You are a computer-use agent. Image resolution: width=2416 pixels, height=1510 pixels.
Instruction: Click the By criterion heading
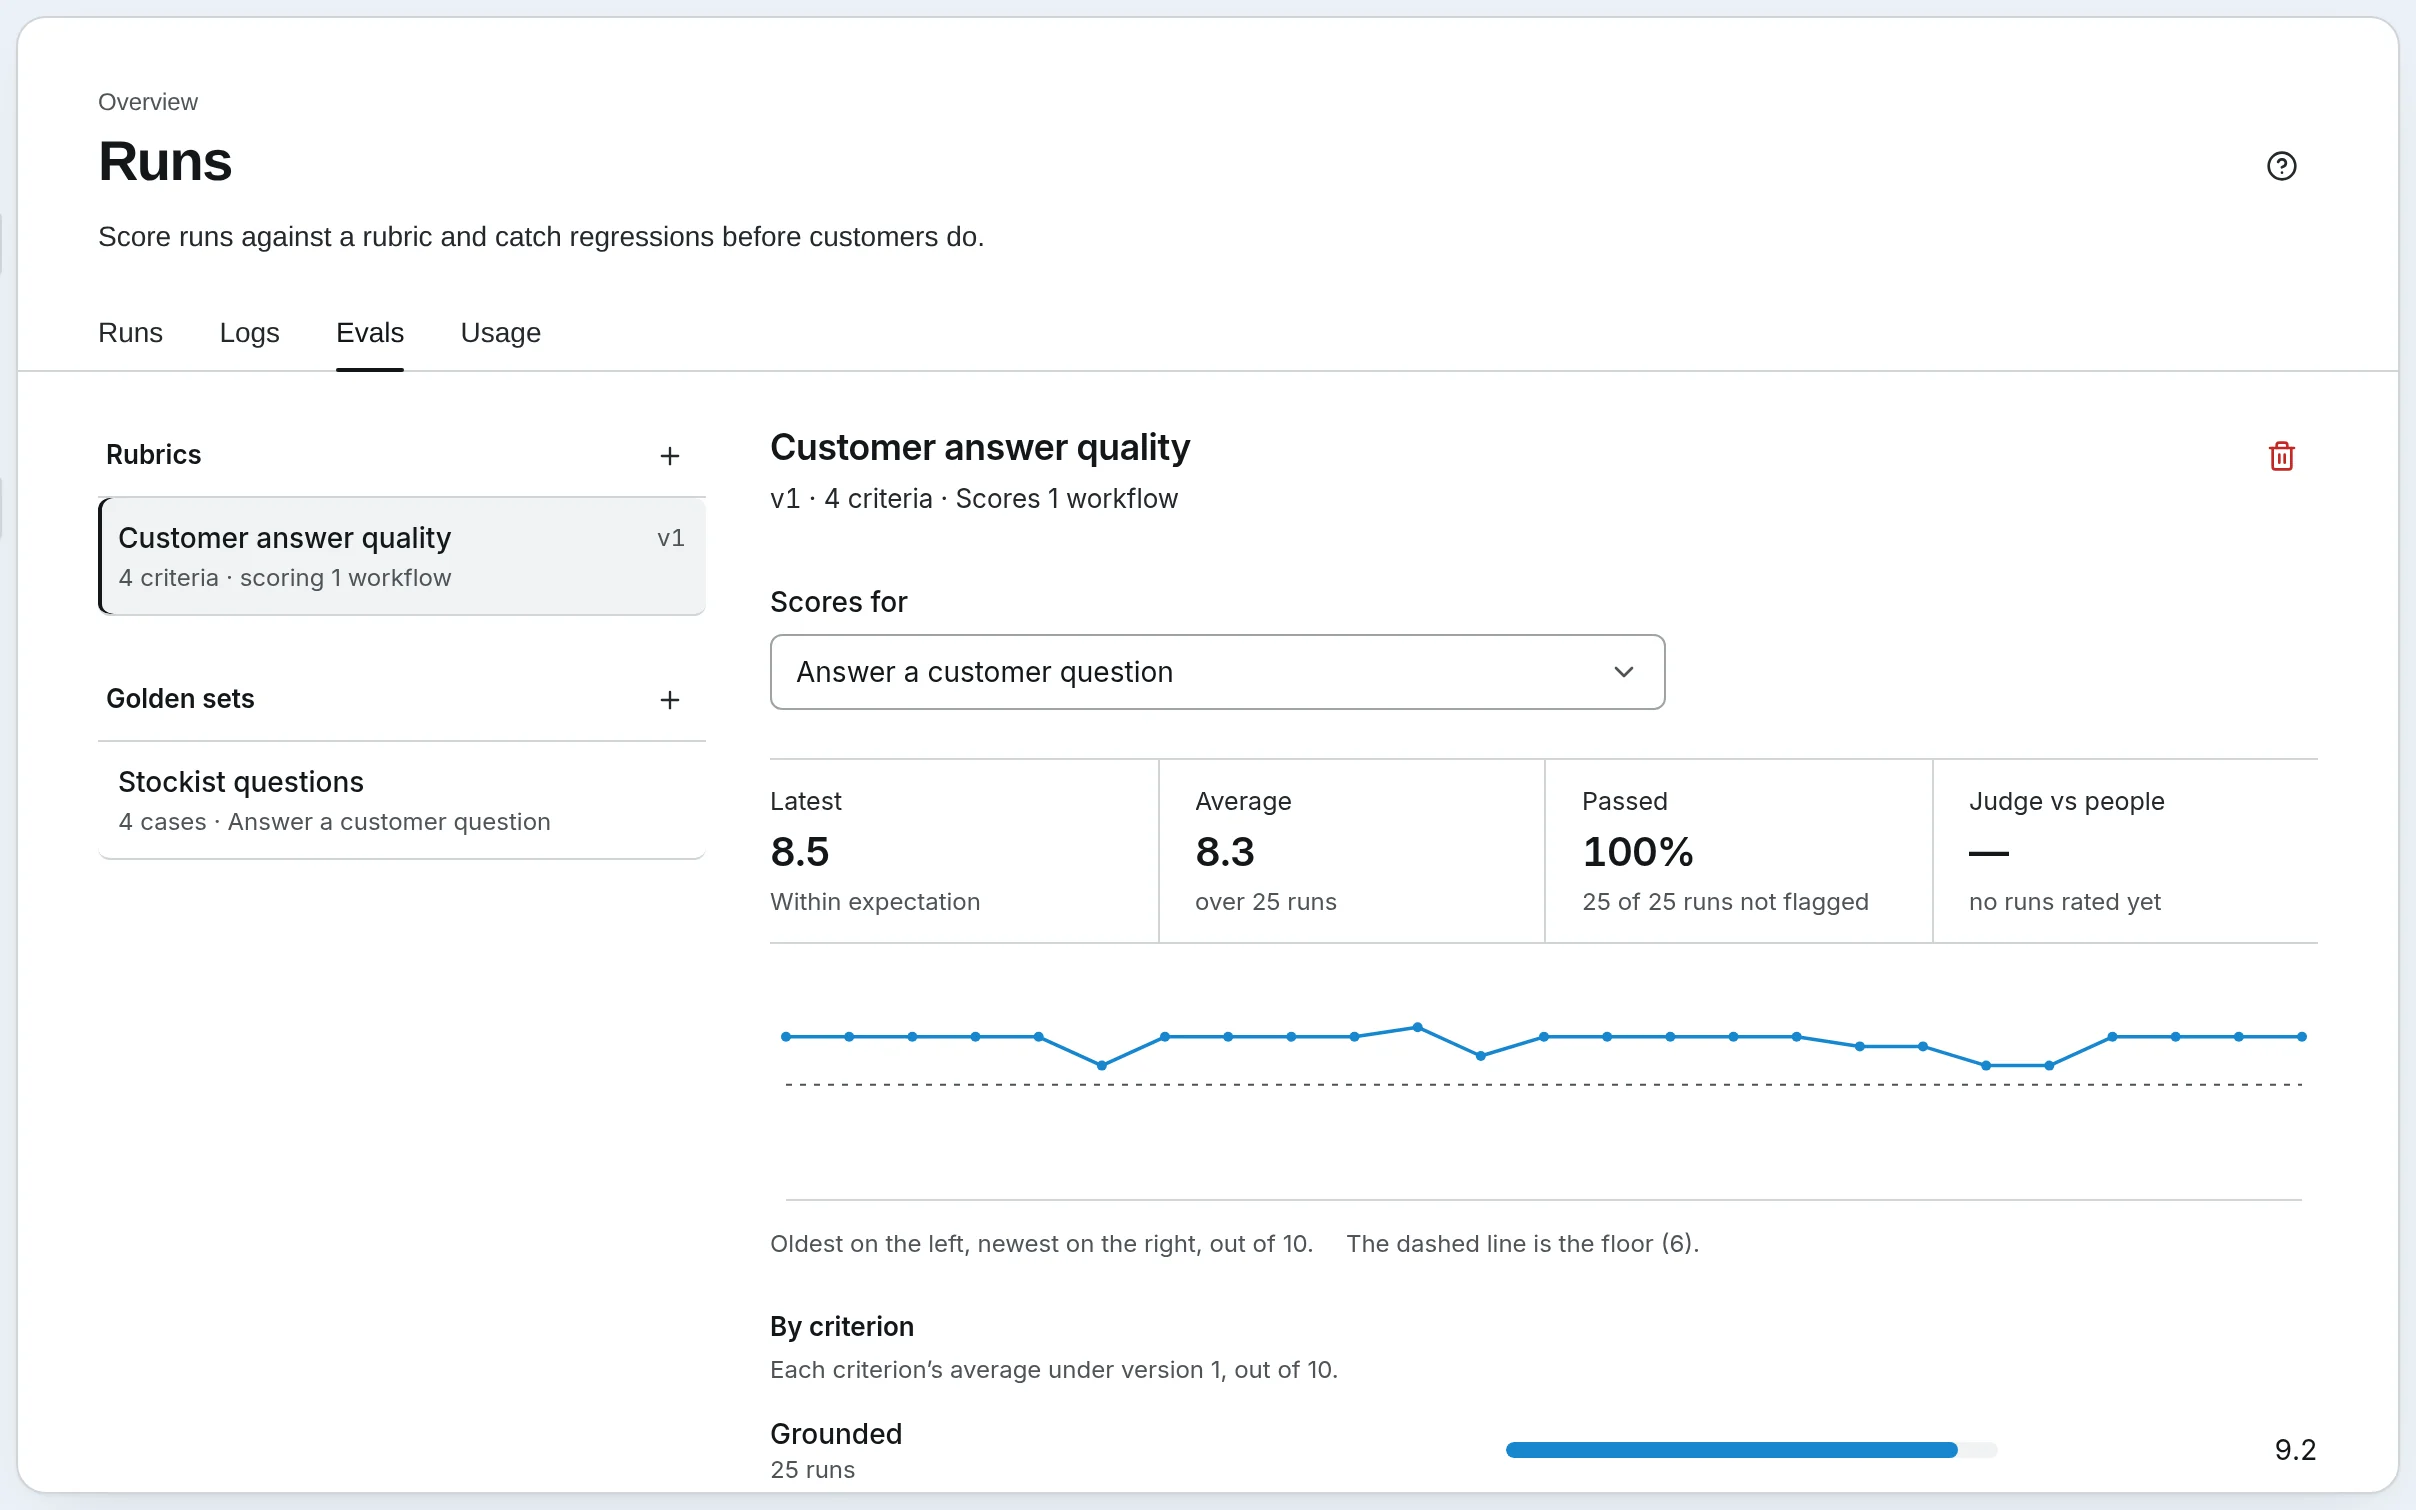coord(842,1326)
